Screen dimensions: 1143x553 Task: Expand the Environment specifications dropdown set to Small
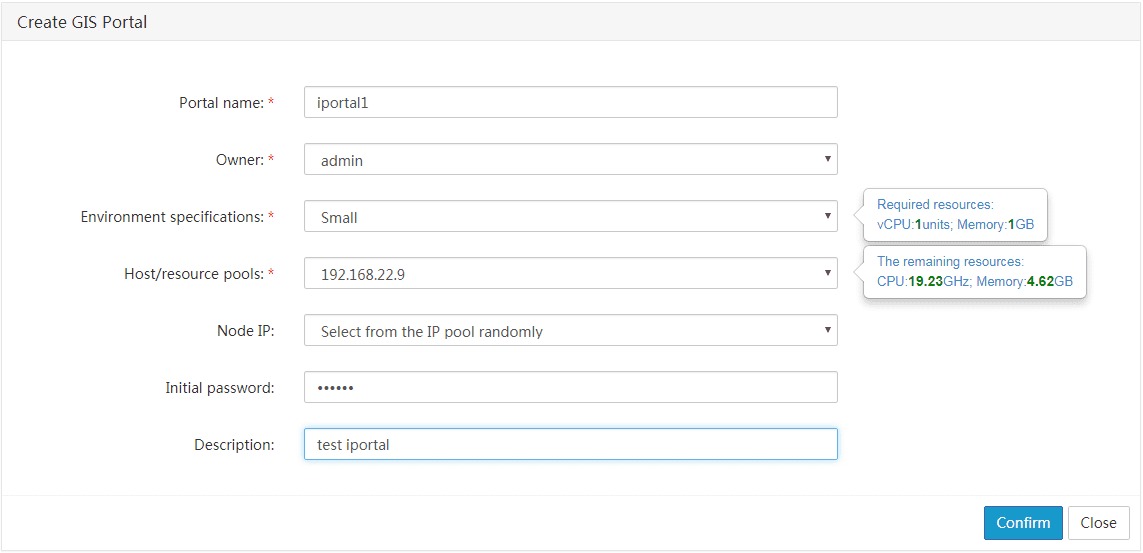pos(571,216)
